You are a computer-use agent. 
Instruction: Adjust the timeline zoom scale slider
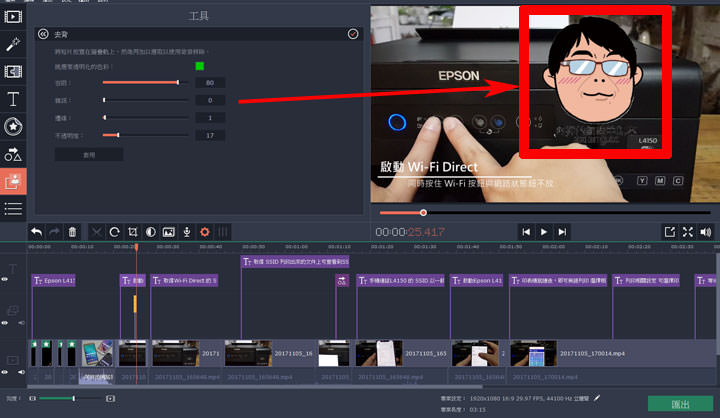pos(70,398)
